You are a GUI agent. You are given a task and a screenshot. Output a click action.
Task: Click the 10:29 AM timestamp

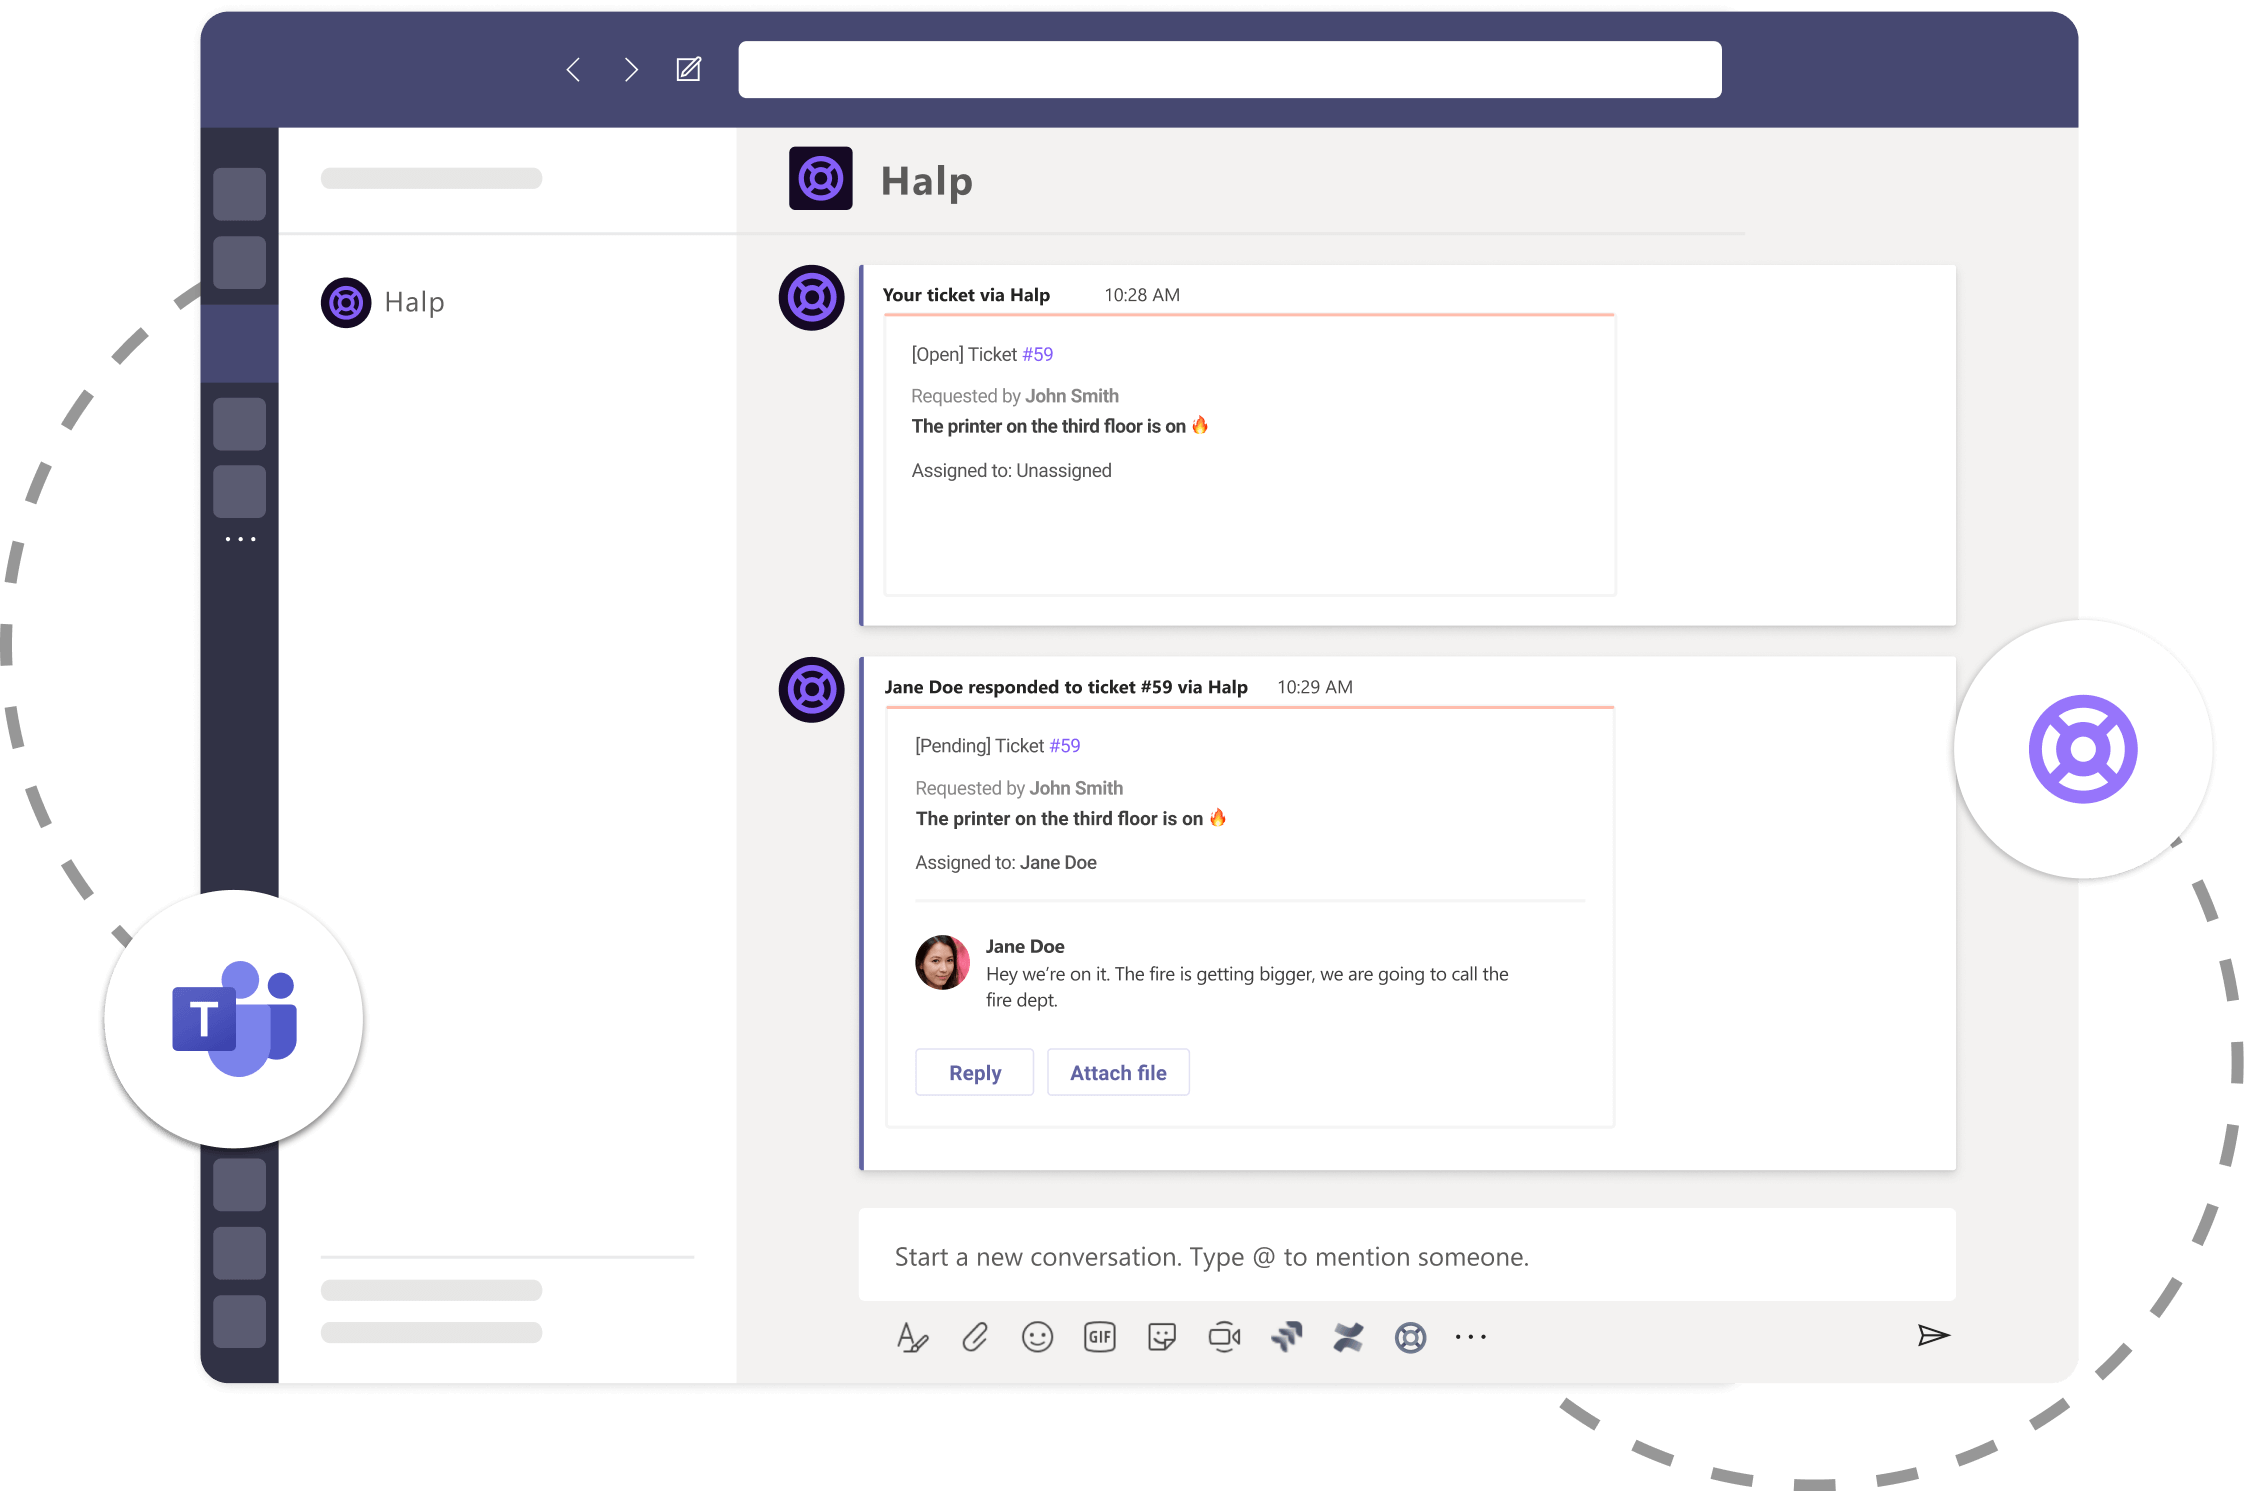point(1315,687)
